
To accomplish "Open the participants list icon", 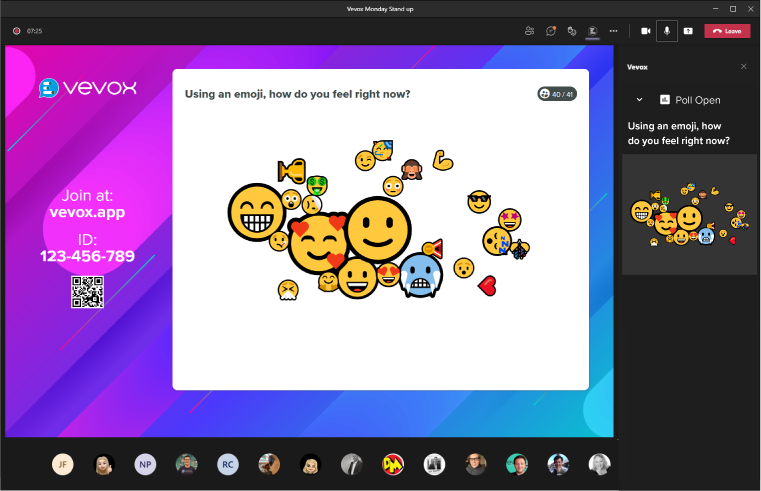I will 529,31.
